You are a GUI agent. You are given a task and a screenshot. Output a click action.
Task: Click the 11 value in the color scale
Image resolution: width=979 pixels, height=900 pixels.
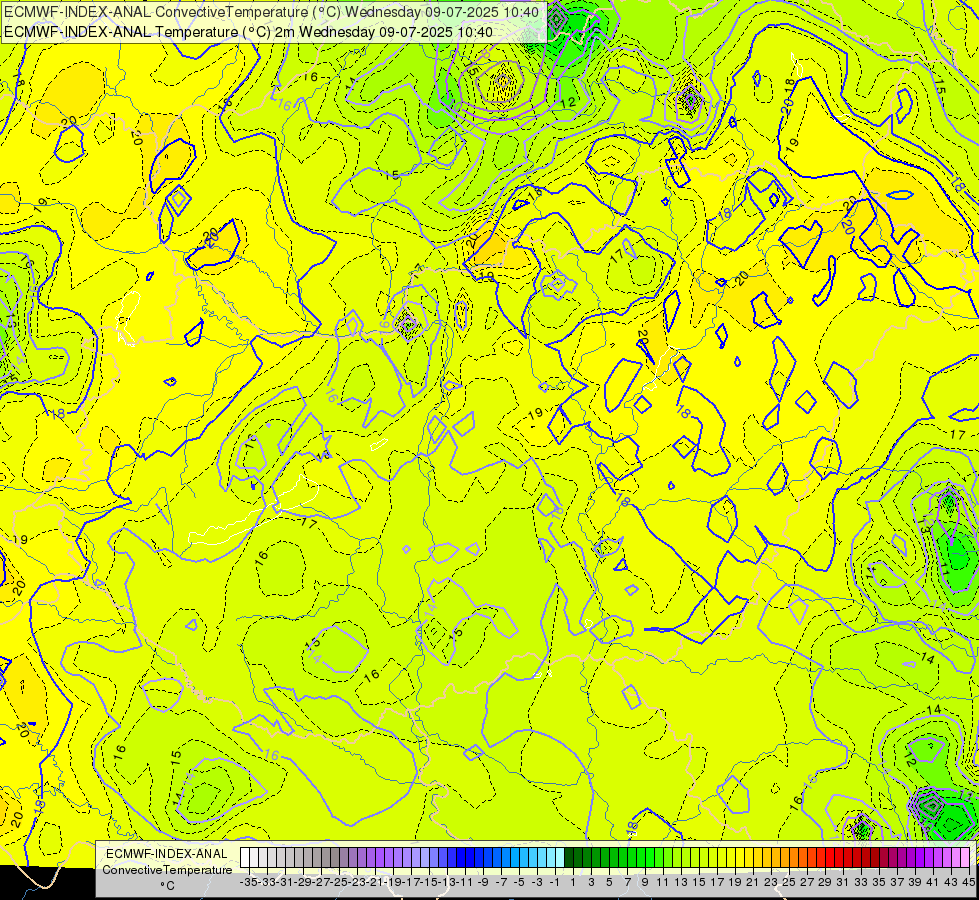coord(662,882)
